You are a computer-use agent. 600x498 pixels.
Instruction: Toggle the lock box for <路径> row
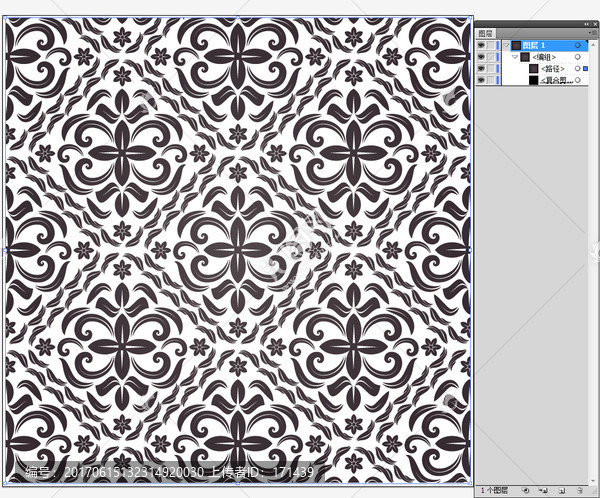coord(491,69)
